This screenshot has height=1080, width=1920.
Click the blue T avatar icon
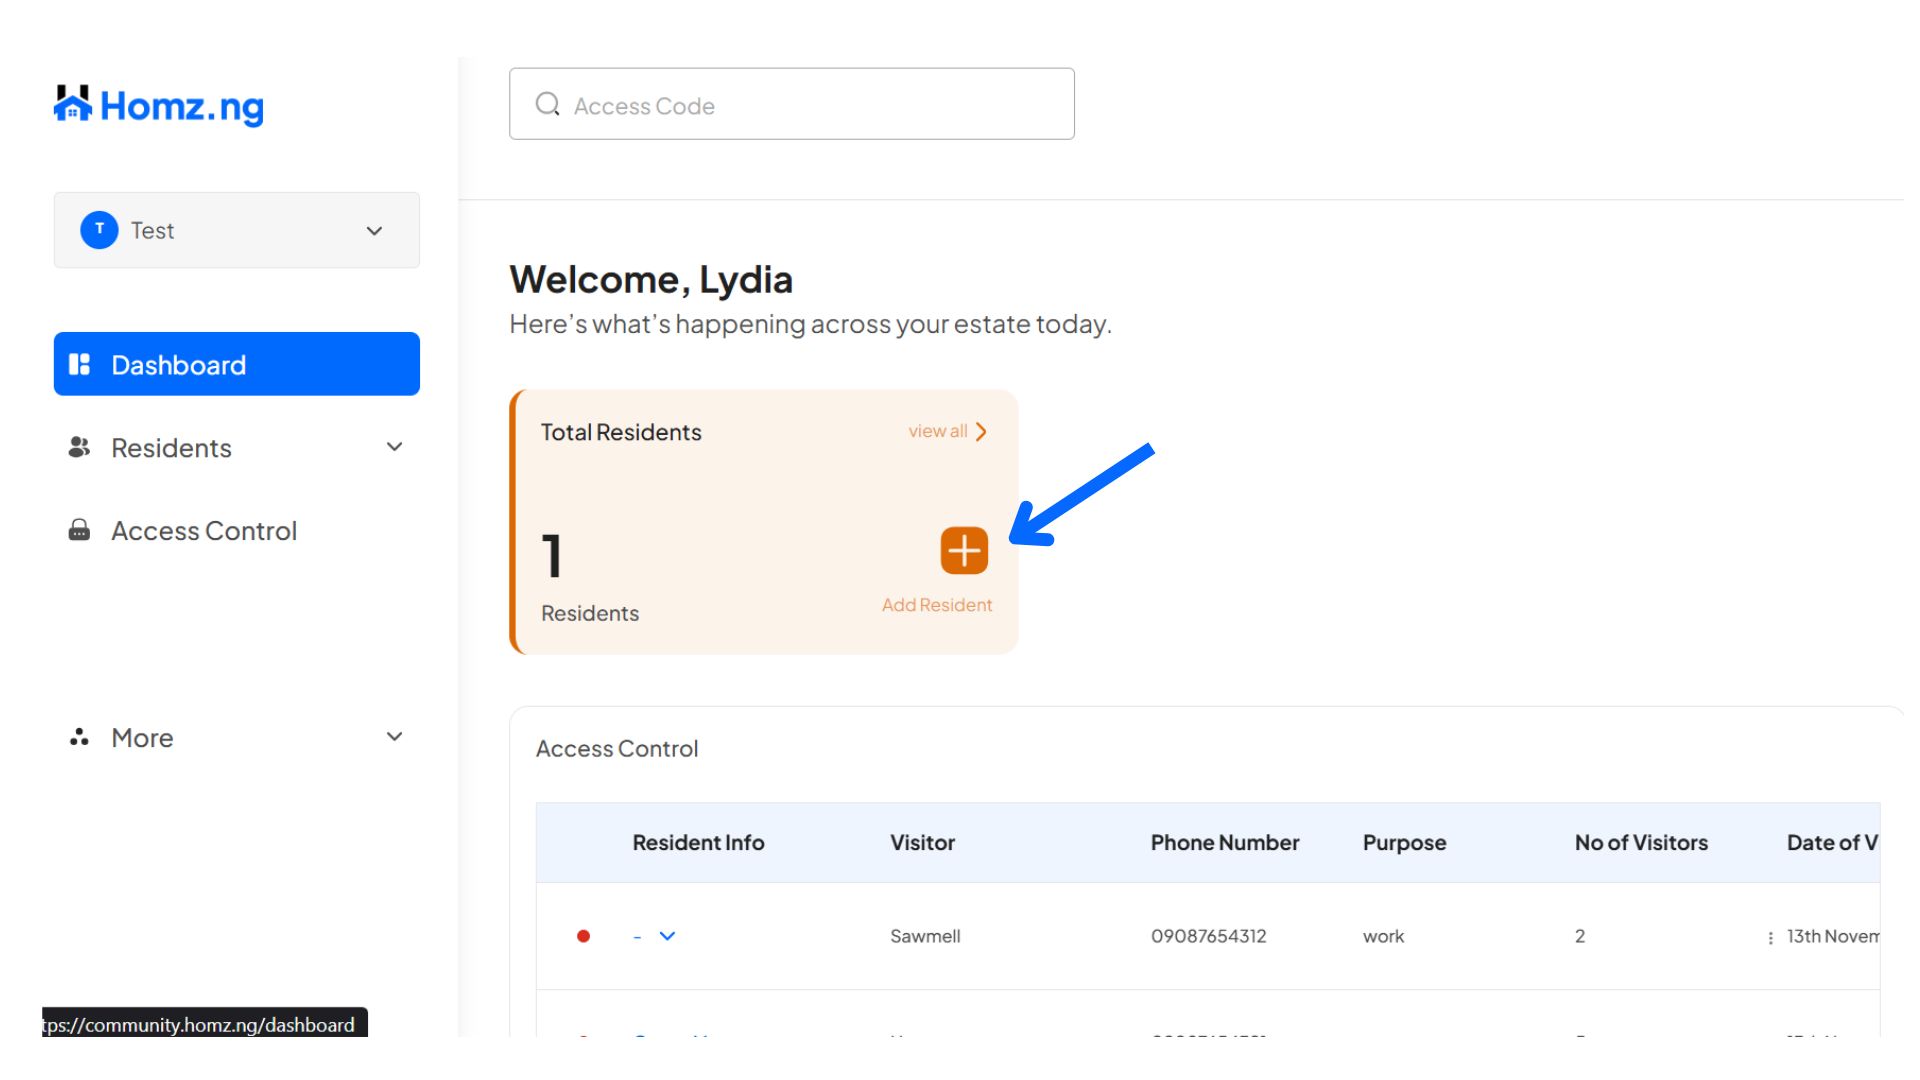tap(99, 230)
